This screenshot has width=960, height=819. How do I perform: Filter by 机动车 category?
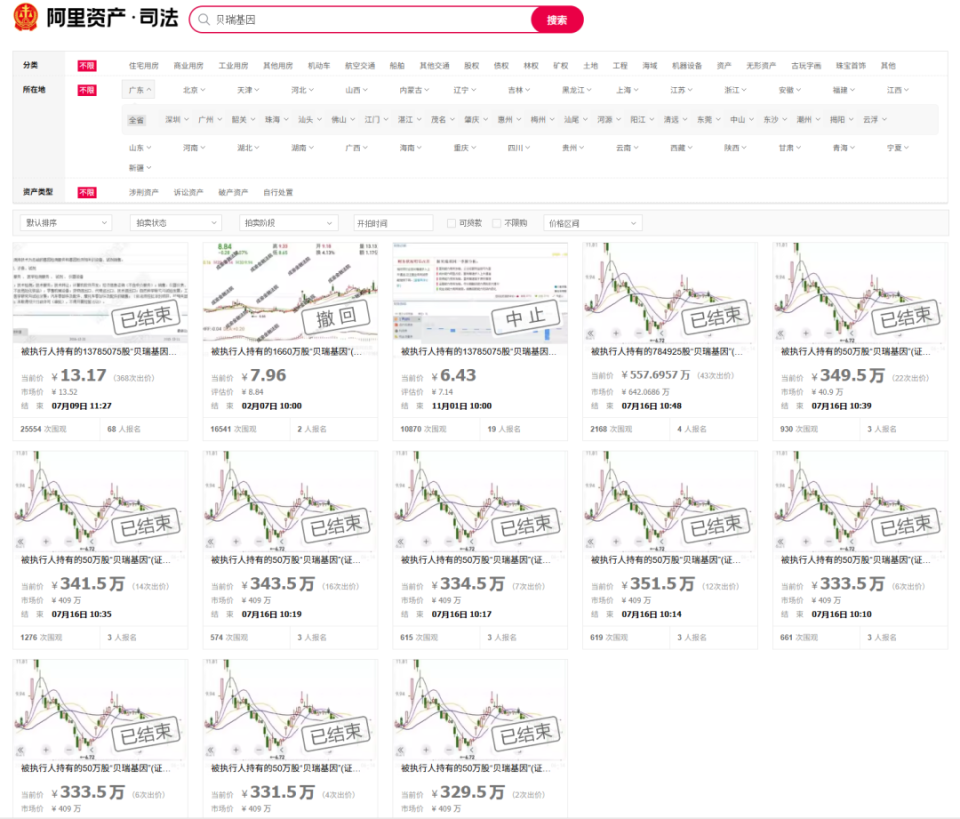[319, 65]
